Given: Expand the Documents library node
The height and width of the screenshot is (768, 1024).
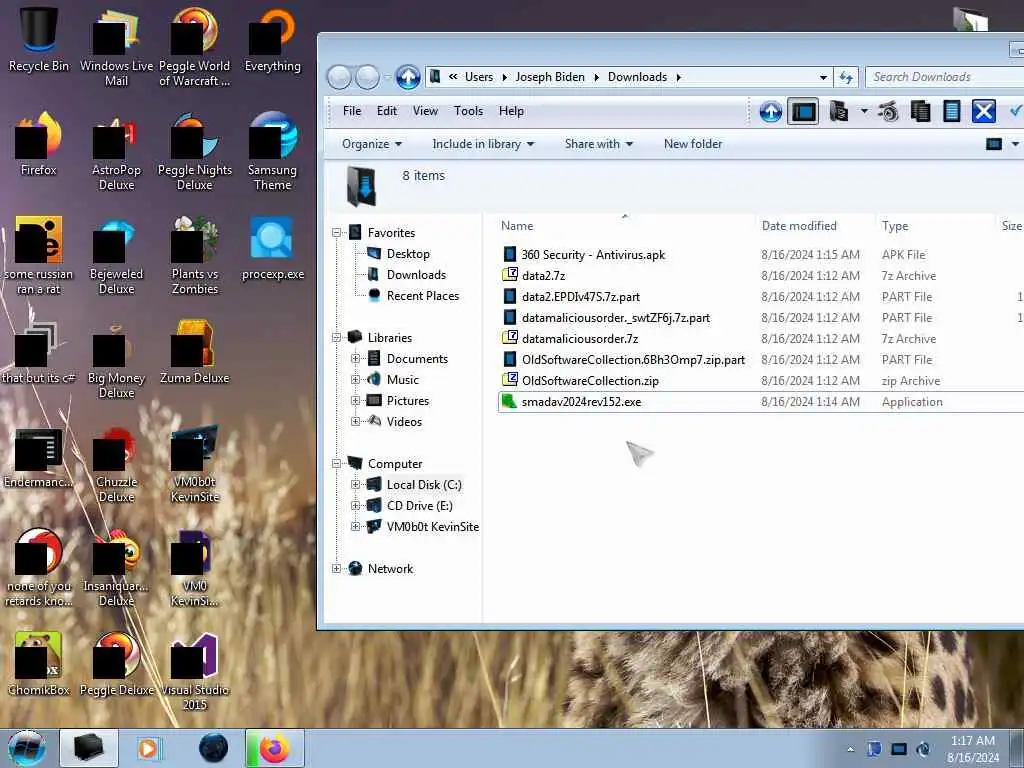Looking at the screenshot, I should coord(356,359).
